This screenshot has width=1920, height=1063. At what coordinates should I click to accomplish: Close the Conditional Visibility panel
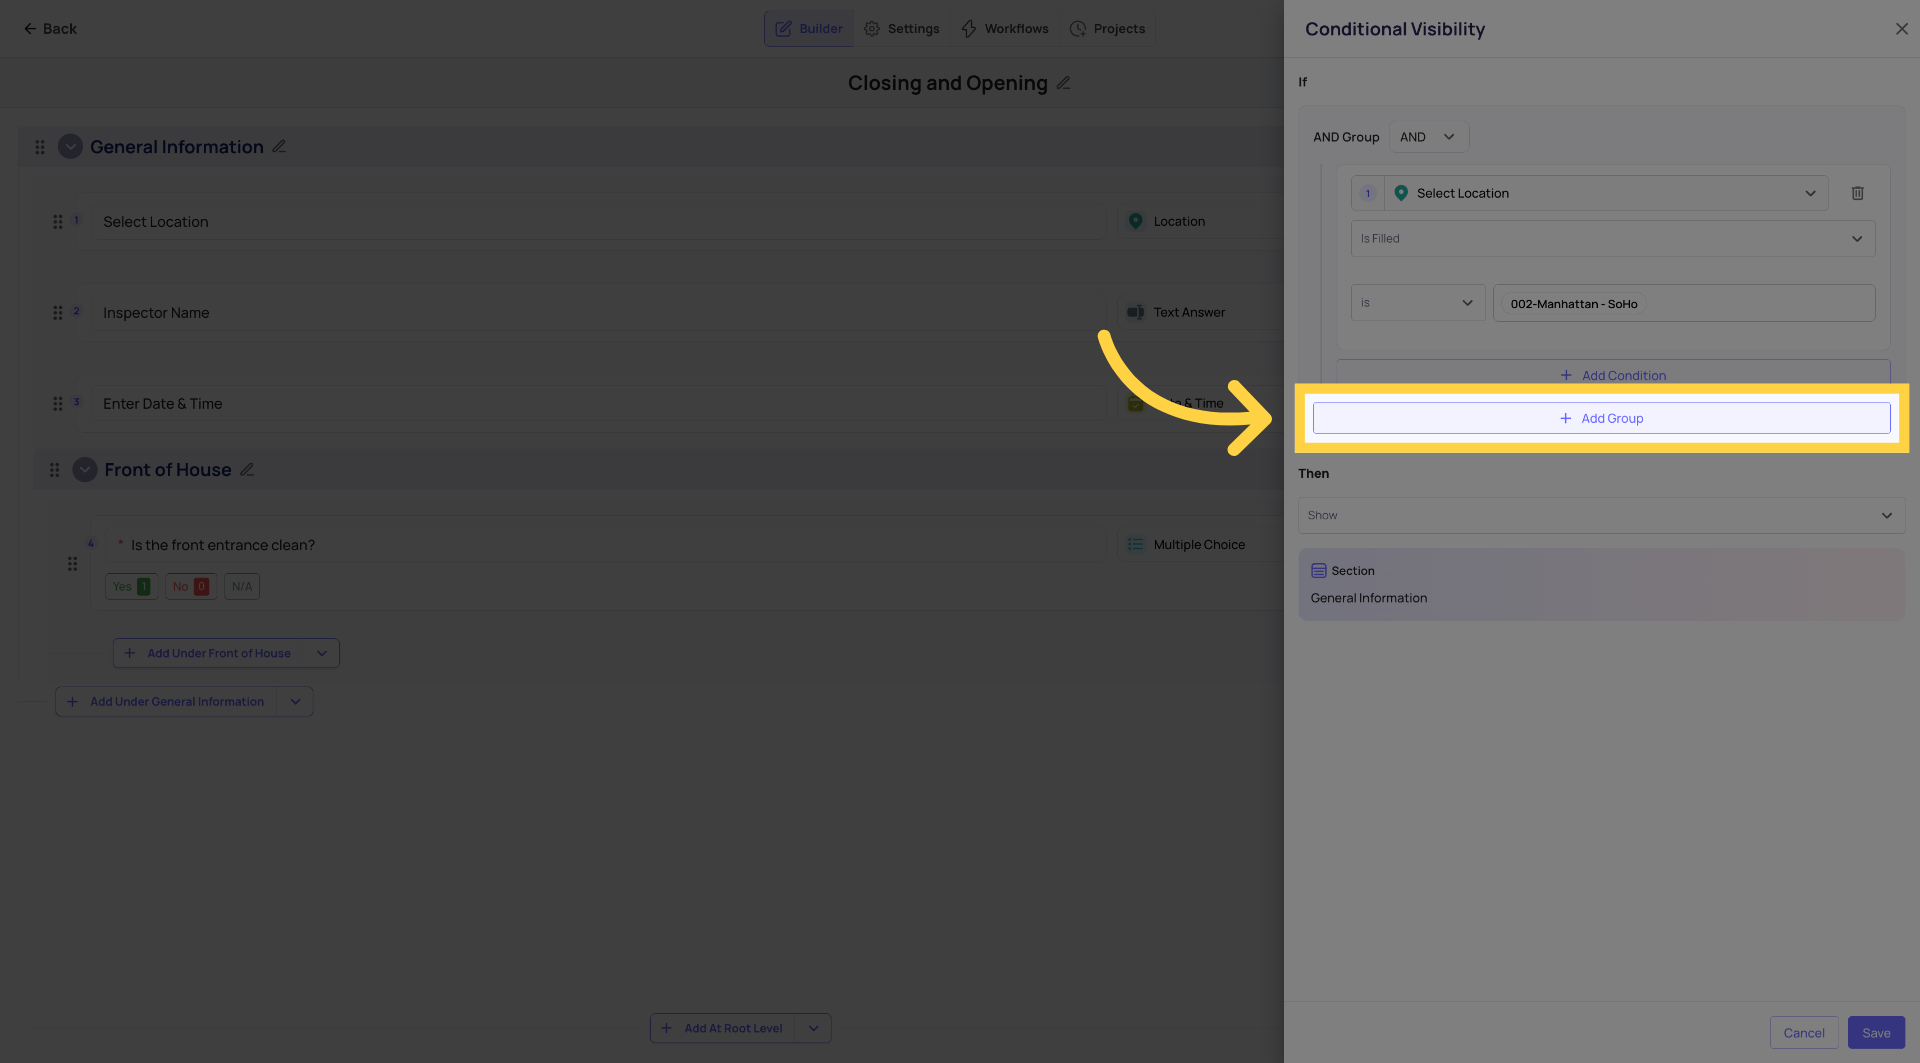pos(1901,29)
